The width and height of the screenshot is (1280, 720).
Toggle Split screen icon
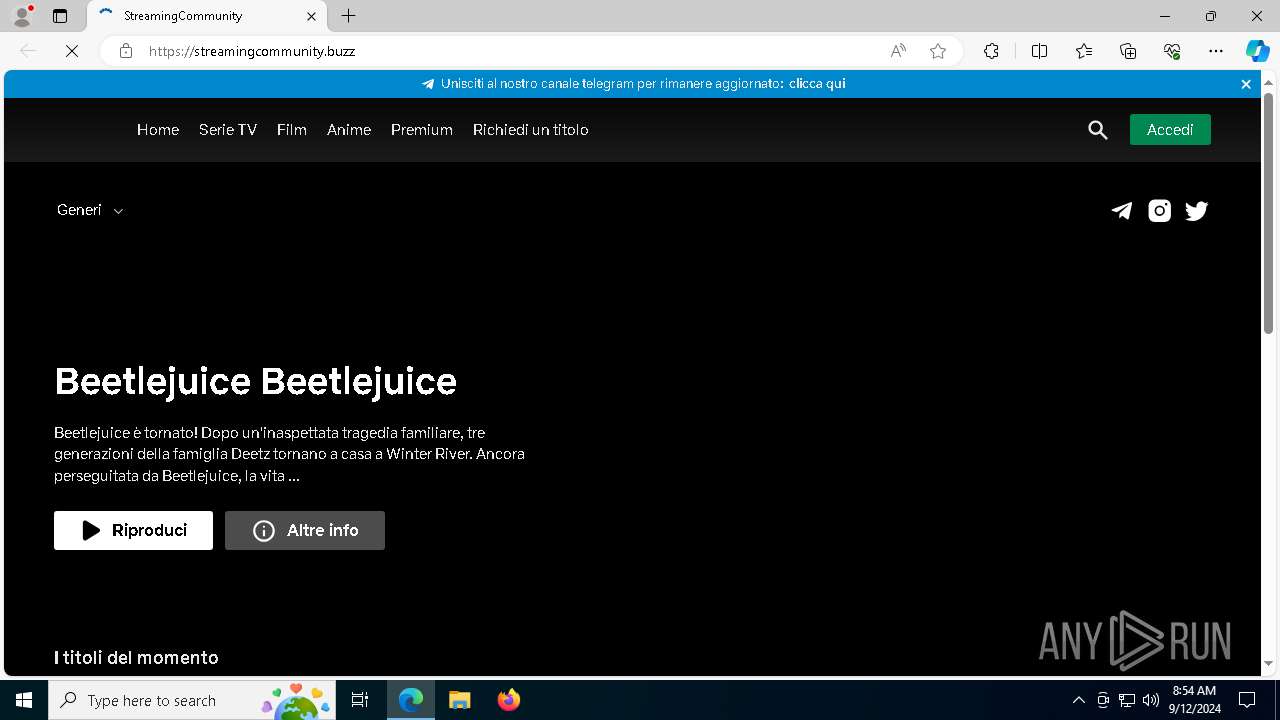[x=1039, y=51]
